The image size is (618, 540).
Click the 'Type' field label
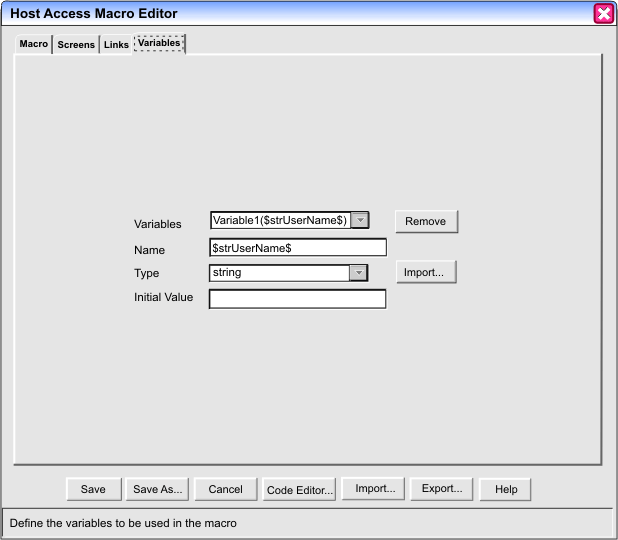point(147,273)
